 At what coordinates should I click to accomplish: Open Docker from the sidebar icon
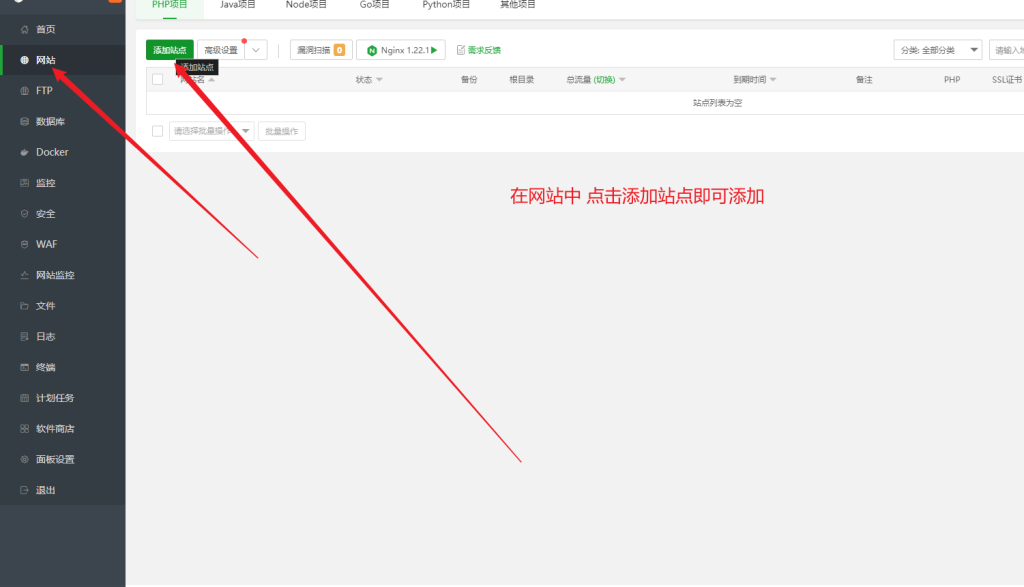pyautogui.click(x=25, y=153)
